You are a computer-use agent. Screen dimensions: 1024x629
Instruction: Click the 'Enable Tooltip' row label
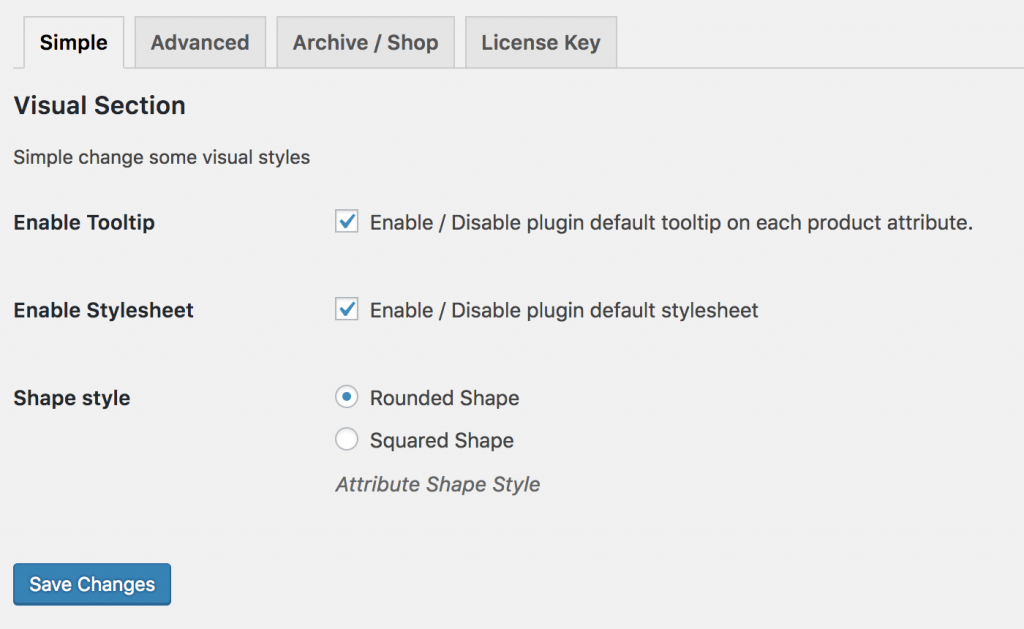84,222
